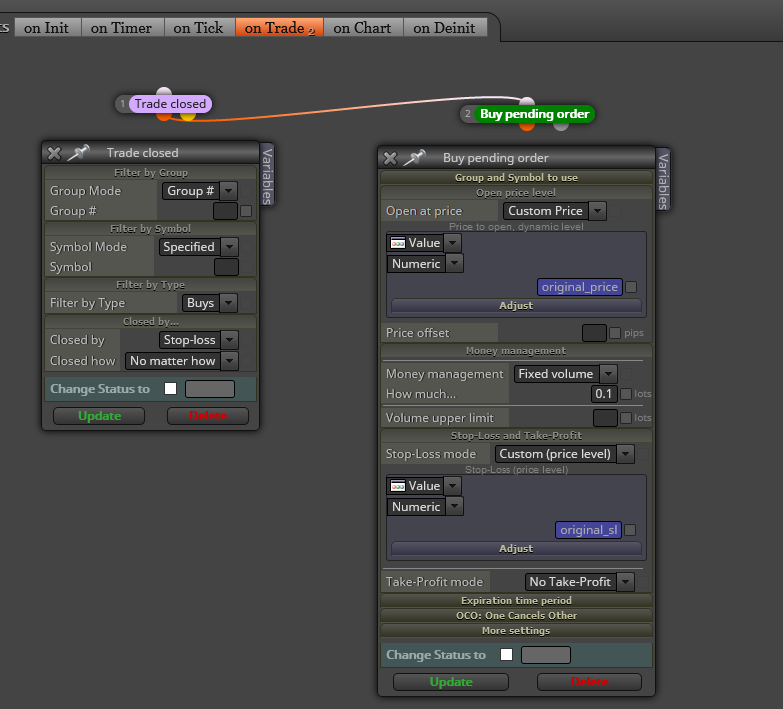Viewport: 783px width, 709px height.
Task: Open the Group Mode dropdown
Action: click(199, 191)
